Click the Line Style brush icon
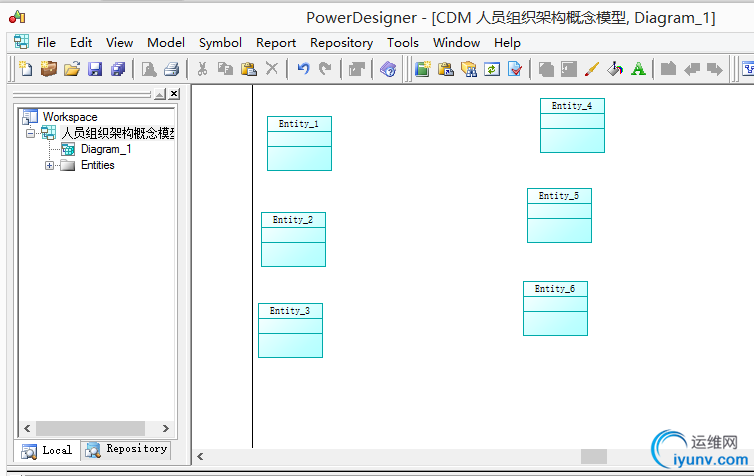 pos(592,69)
